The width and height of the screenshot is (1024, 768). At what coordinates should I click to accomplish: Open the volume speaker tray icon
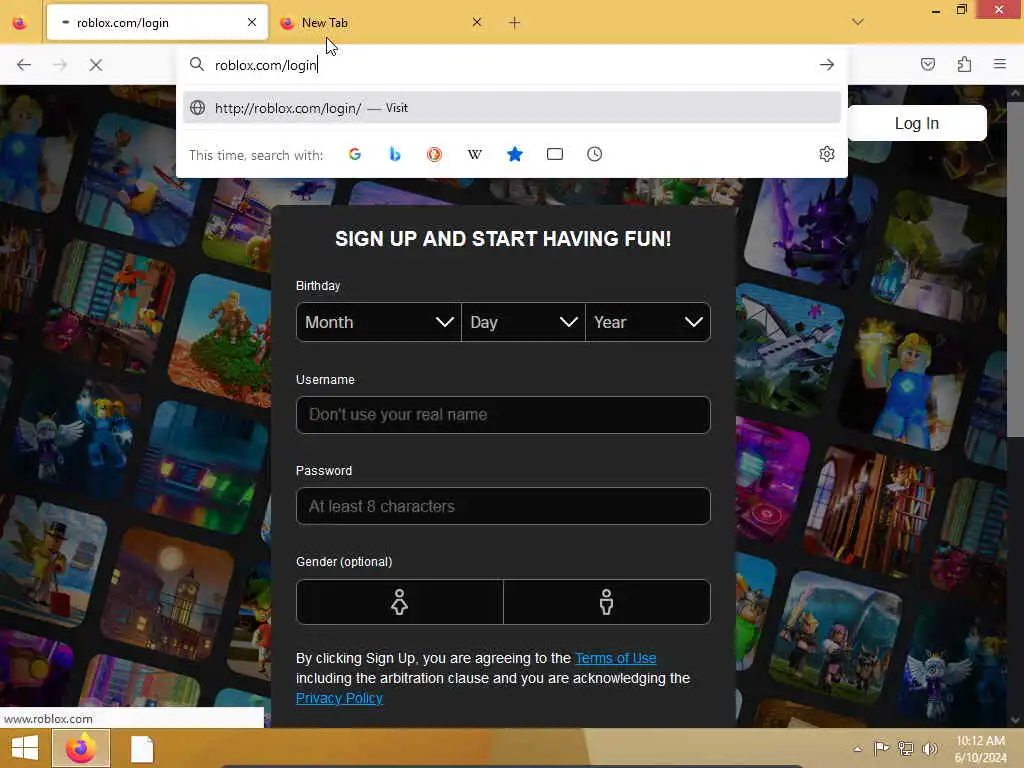929,748
